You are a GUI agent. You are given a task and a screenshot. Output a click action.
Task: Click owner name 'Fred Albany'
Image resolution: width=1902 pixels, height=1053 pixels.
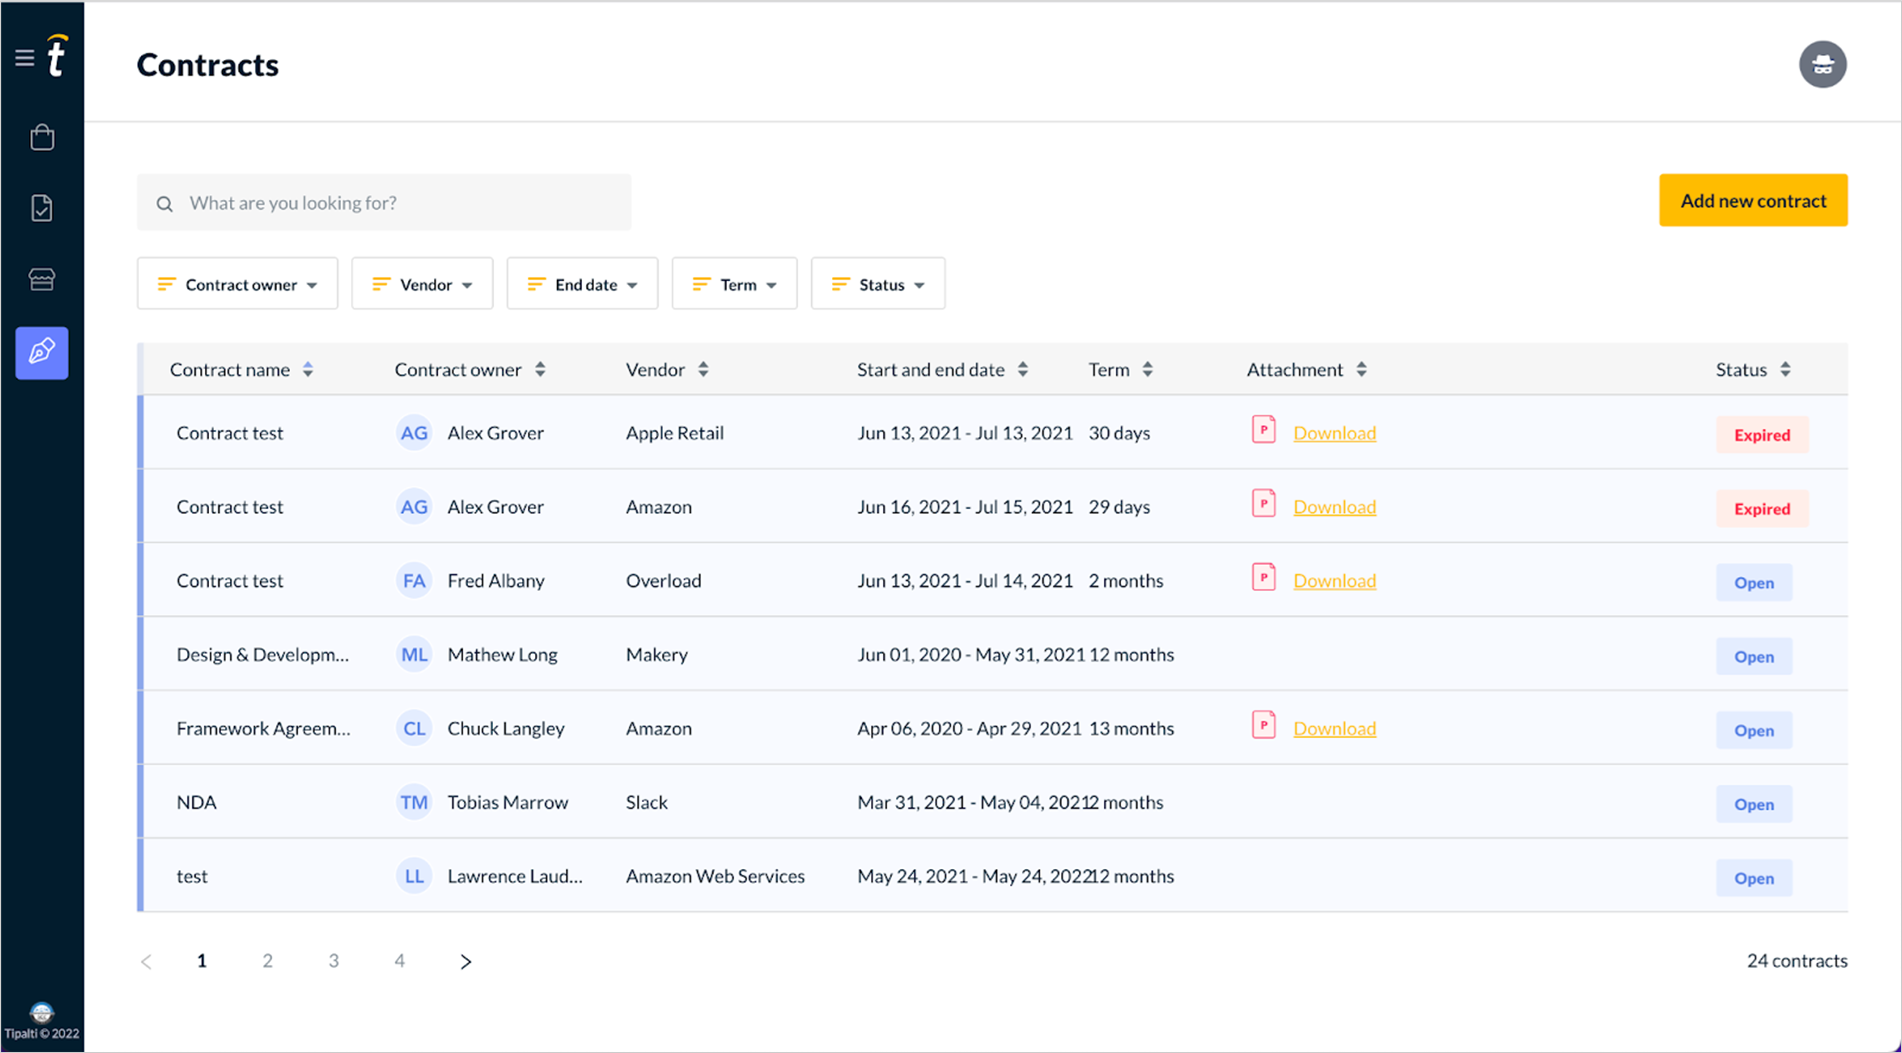click(x=496, y=581)
